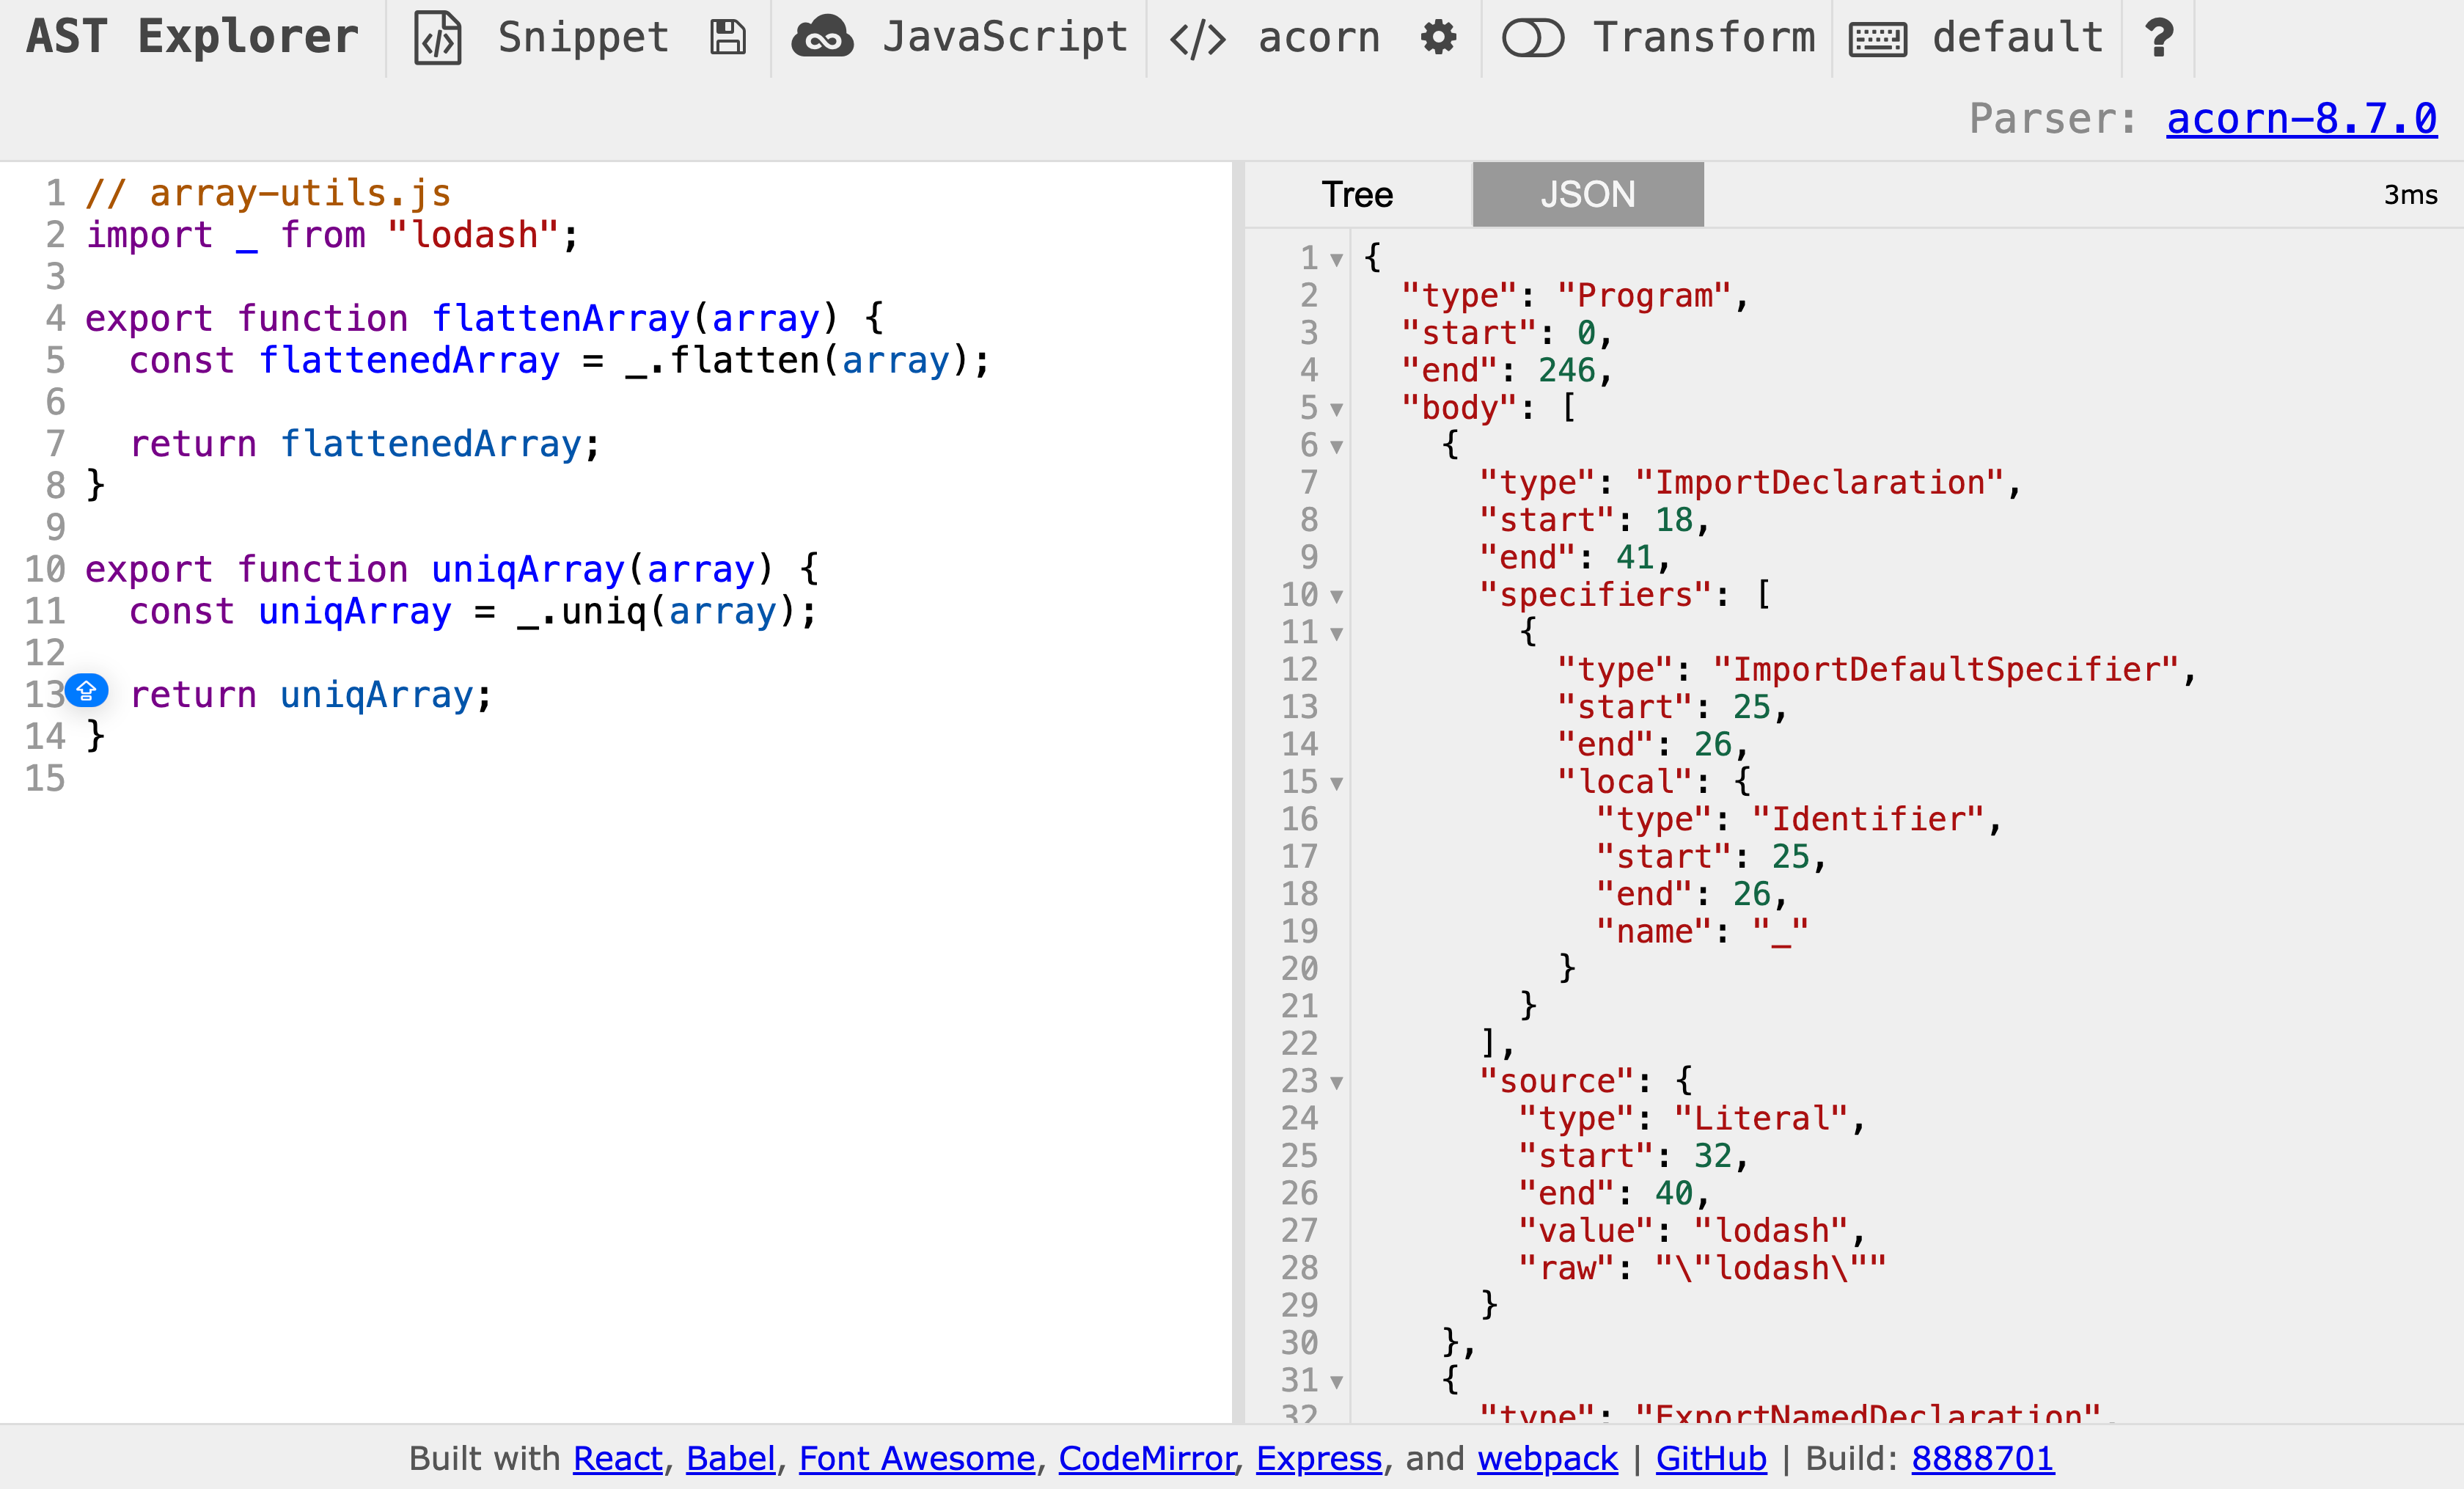This screenshot has width=2464, height=1489.
Task: Click the Snippet file-code icon
Action: pos(438,38)
